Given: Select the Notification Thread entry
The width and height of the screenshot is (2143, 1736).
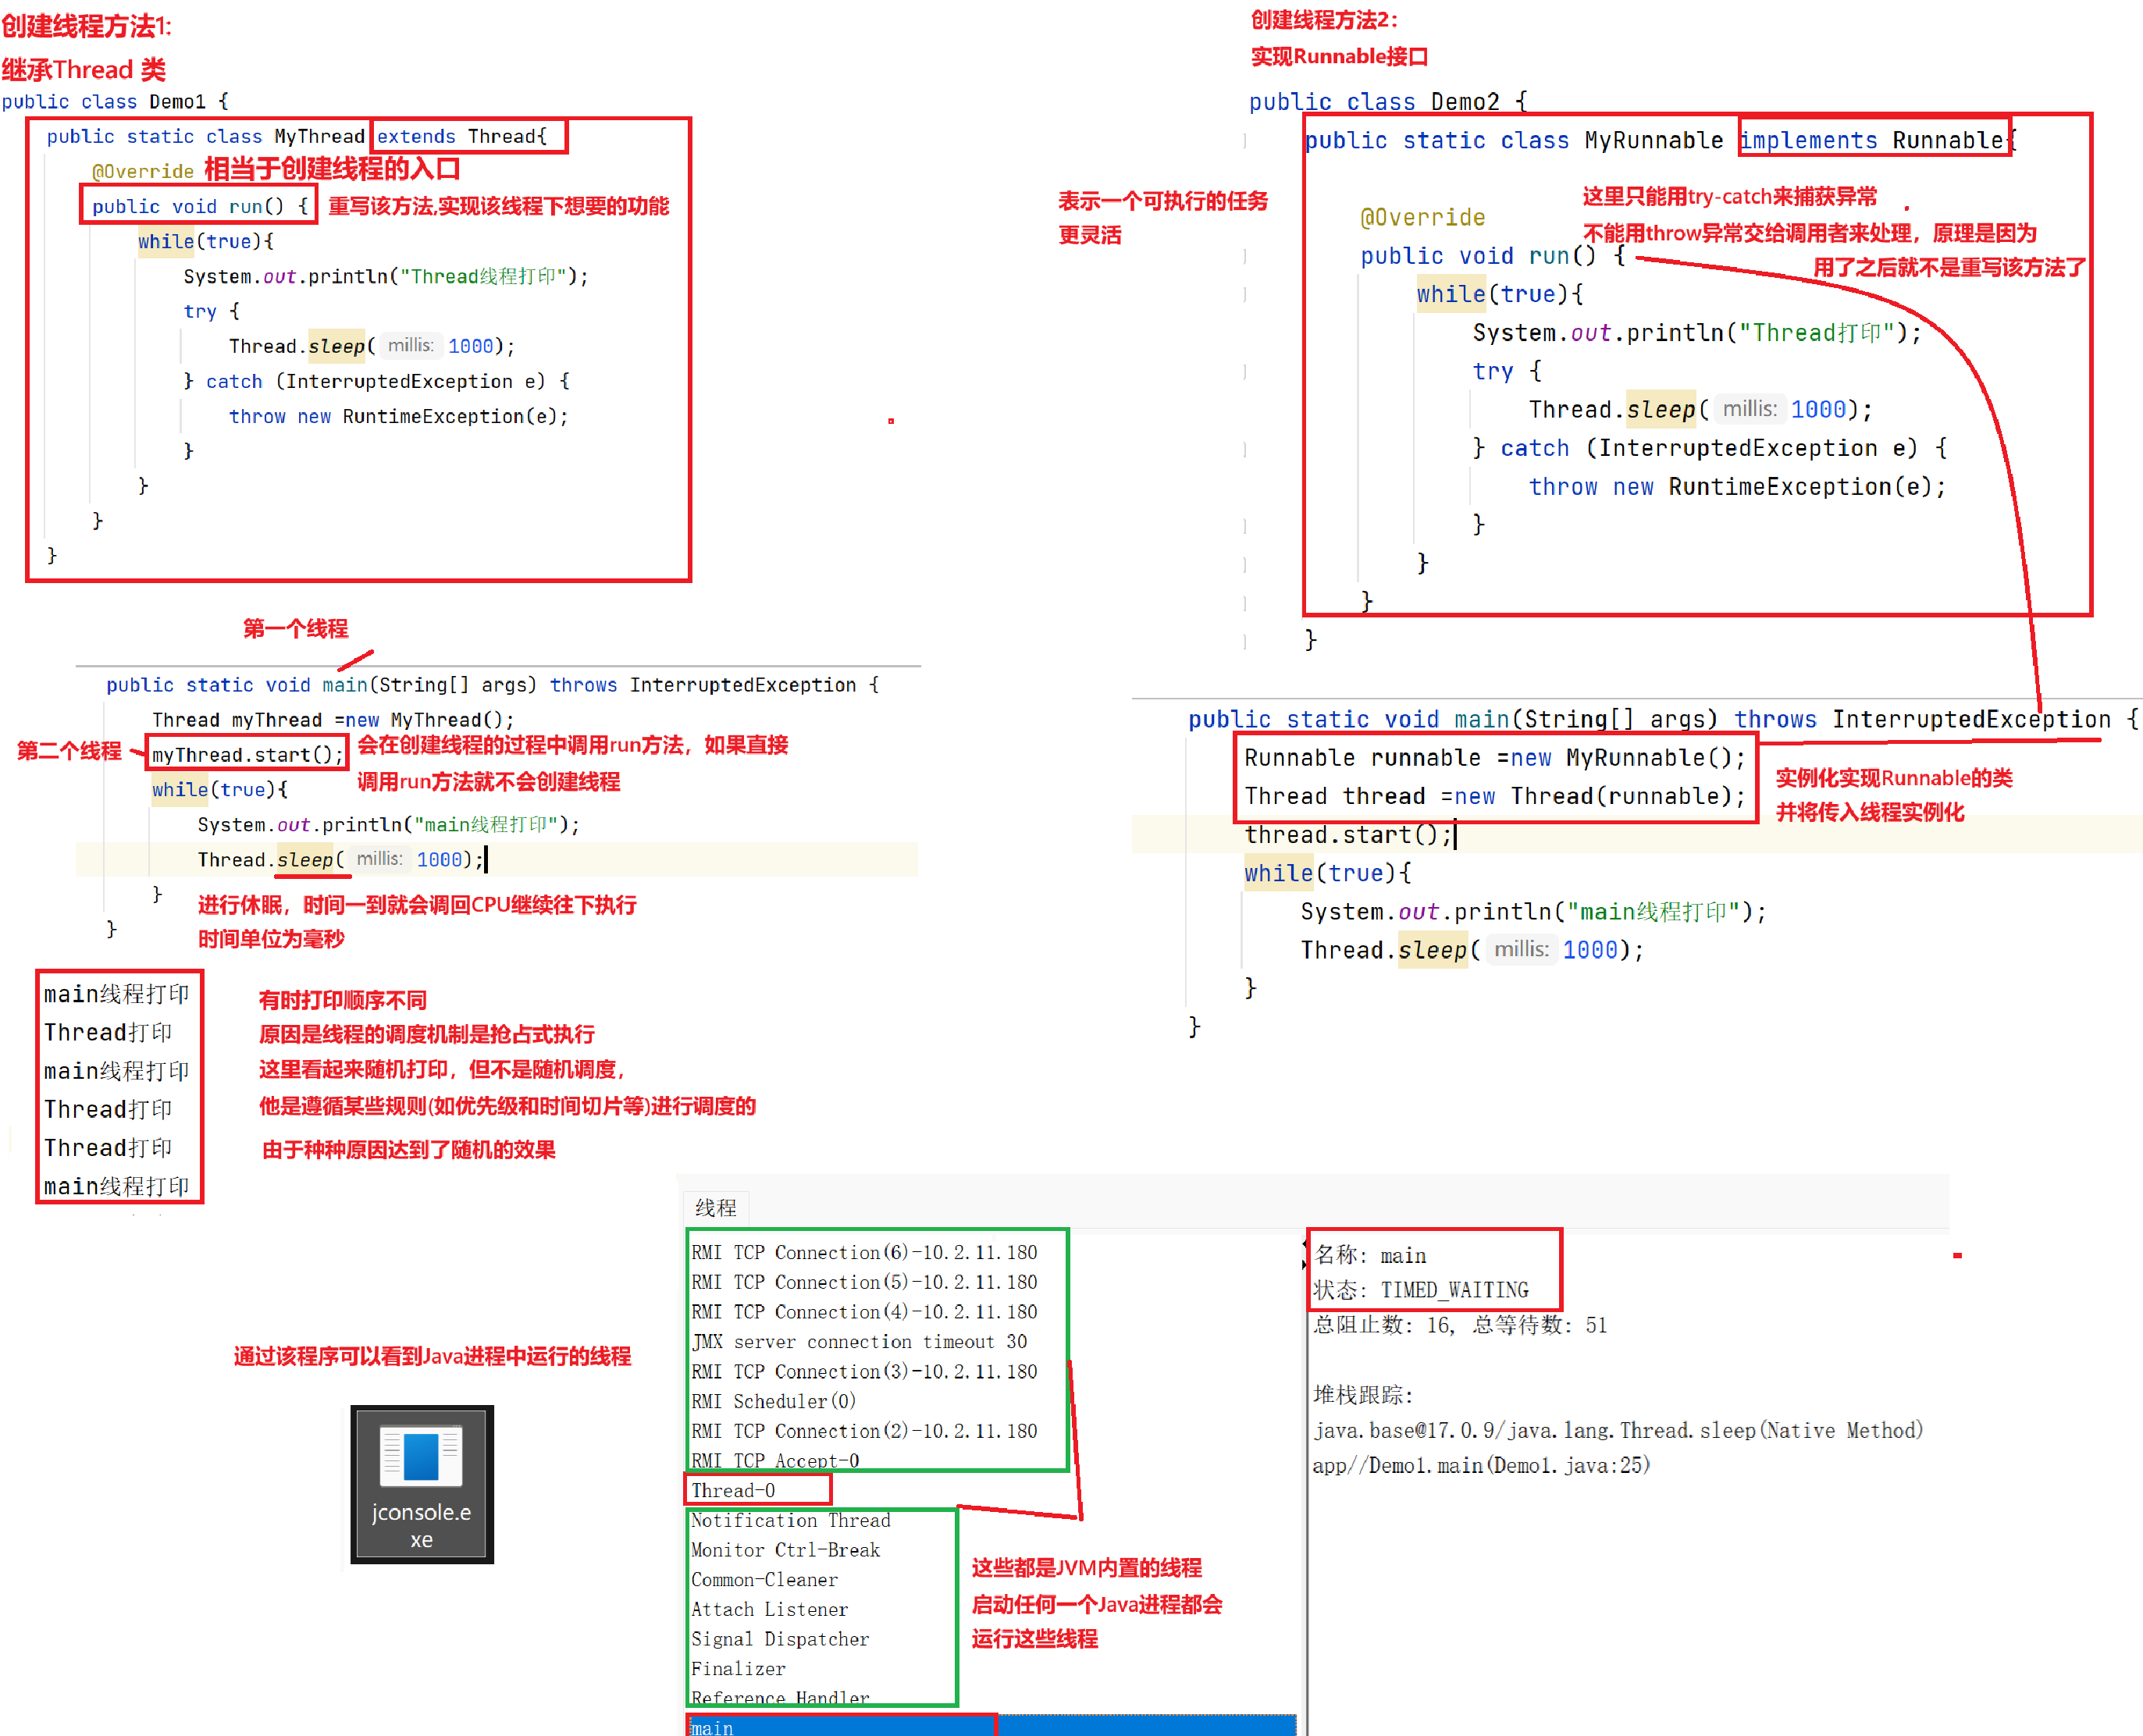Looking at the screenshot, I should point(790,1520).
